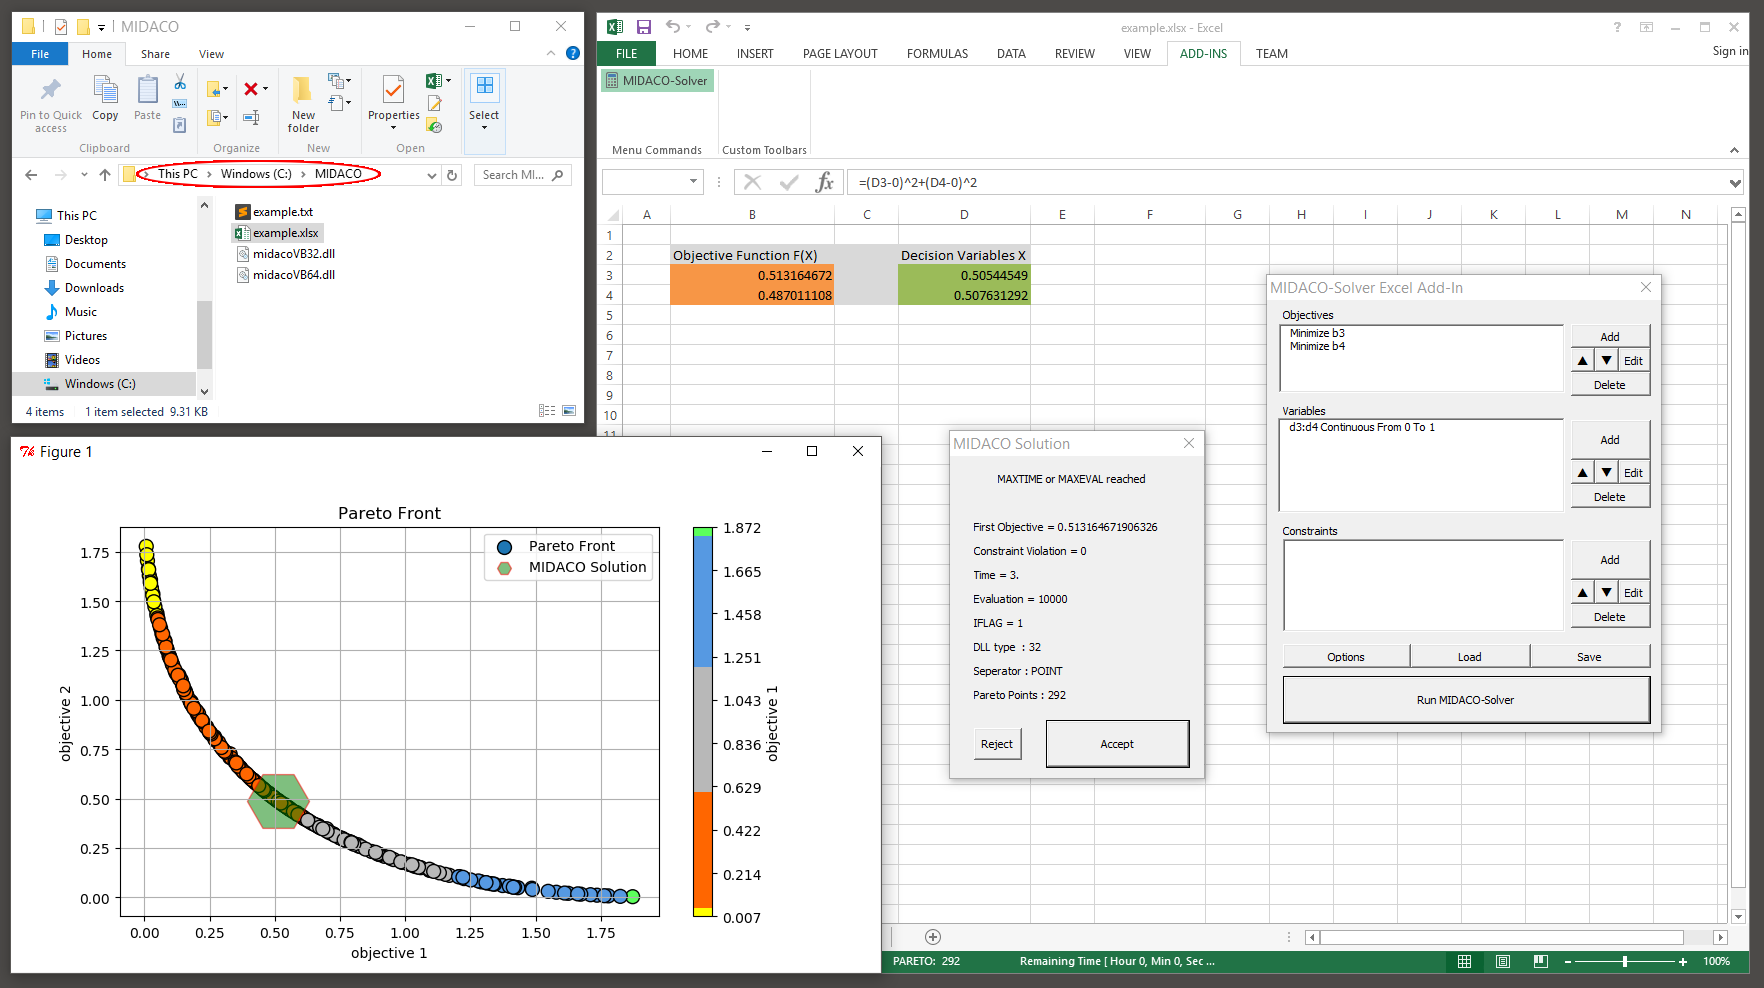Select 'Minimize b4' in the Objectives list

pyautogui.click(x=1317, y=346)
